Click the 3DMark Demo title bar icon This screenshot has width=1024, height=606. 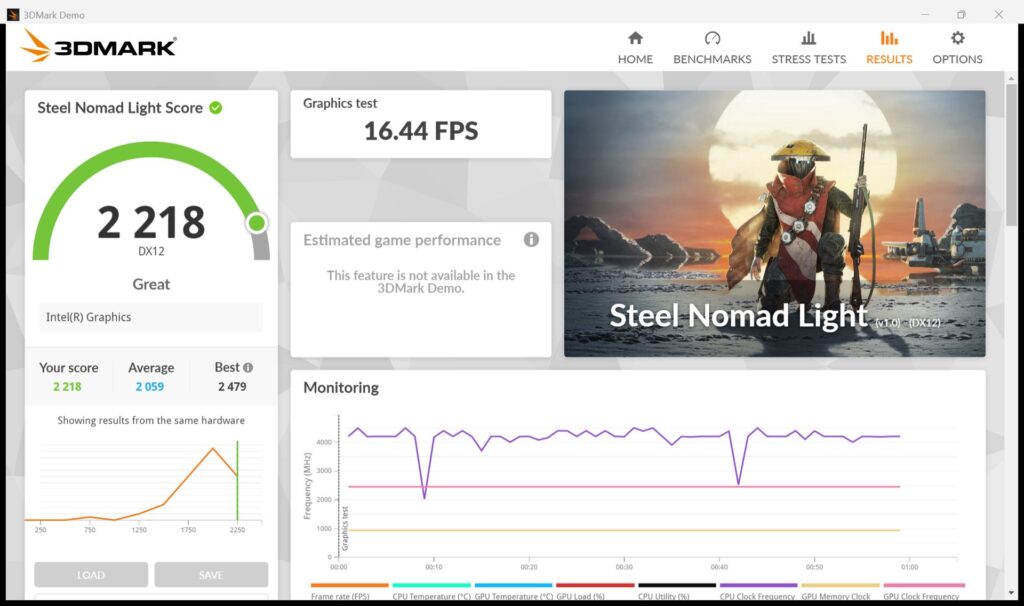pyautogui.click(x=12, y=14)
